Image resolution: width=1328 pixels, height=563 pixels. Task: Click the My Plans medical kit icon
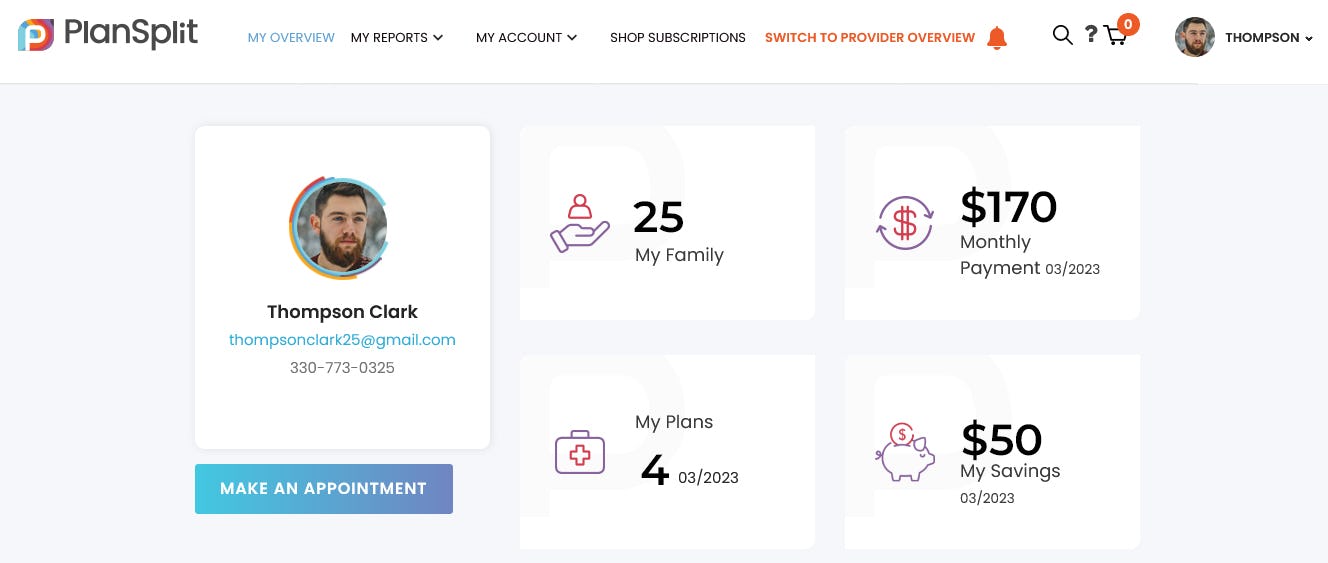point(580,452)
